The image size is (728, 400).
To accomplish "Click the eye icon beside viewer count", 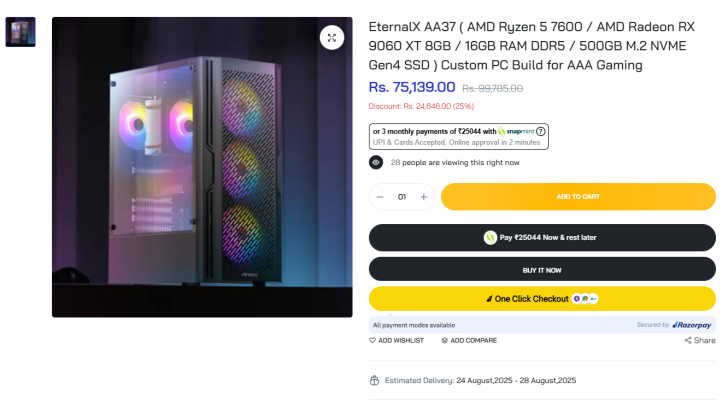I will coord(376,162).
